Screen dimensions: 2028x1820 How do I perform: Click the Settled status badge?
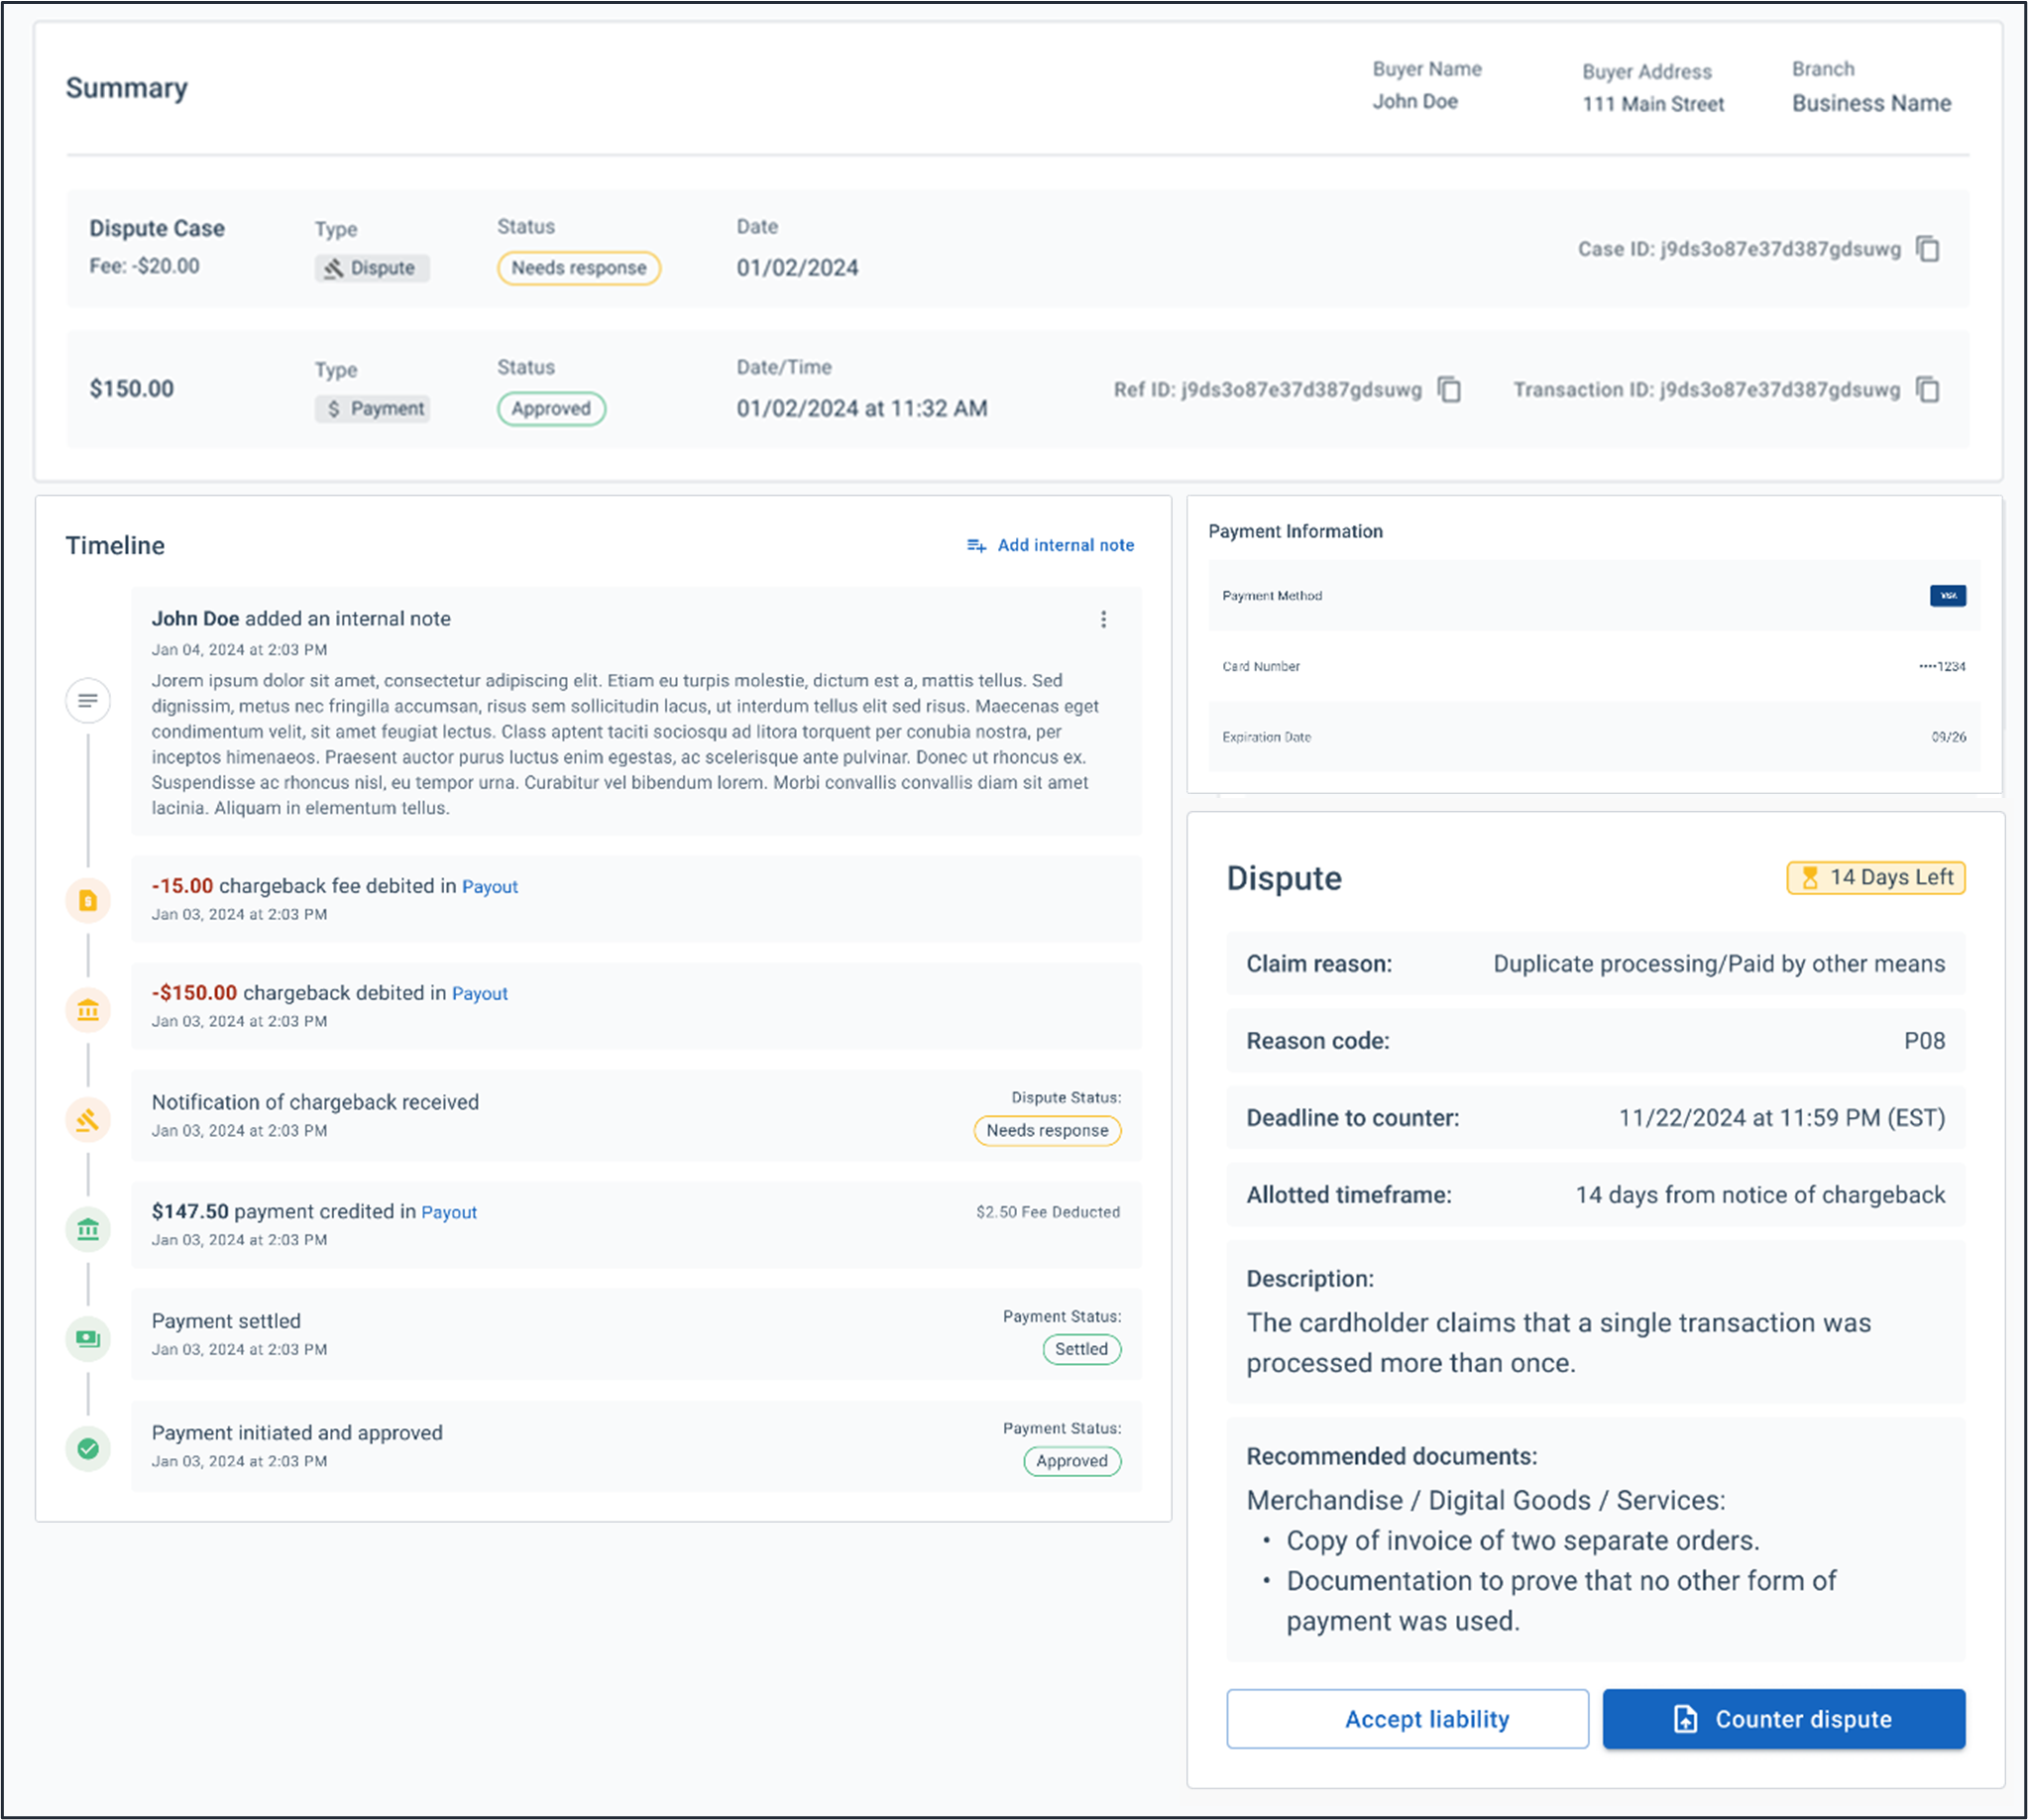[x=1081, y=1349]
